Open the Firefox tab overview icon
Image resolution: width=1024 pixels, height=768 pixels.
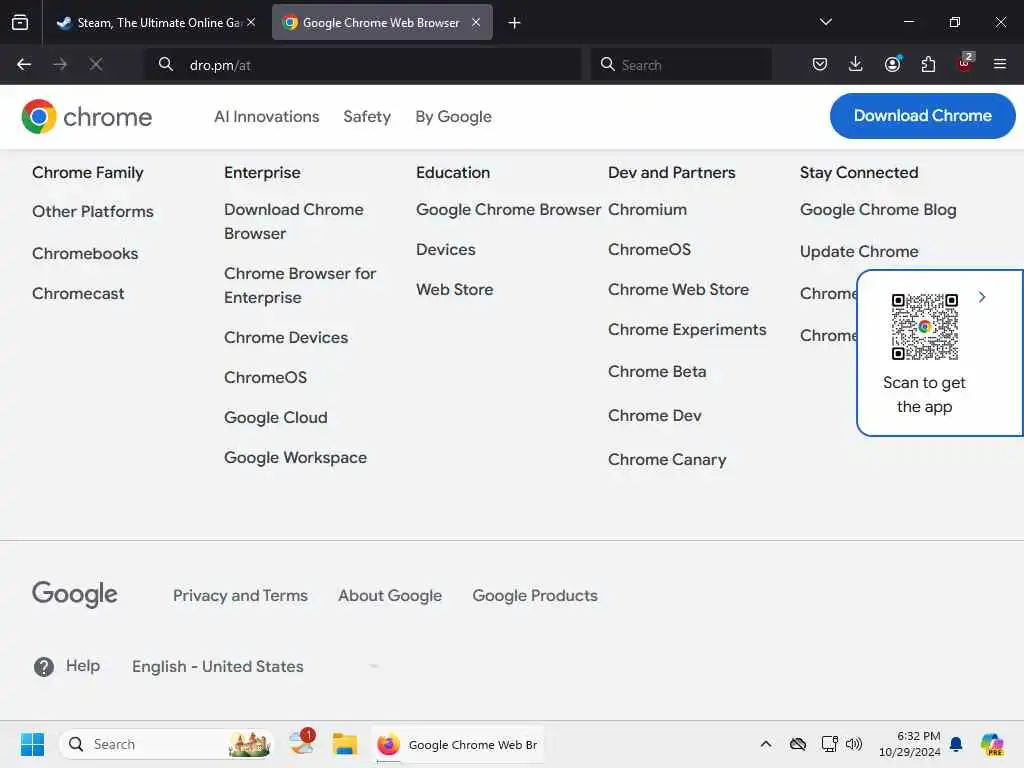pyautogui.click(x=20, y=22)
